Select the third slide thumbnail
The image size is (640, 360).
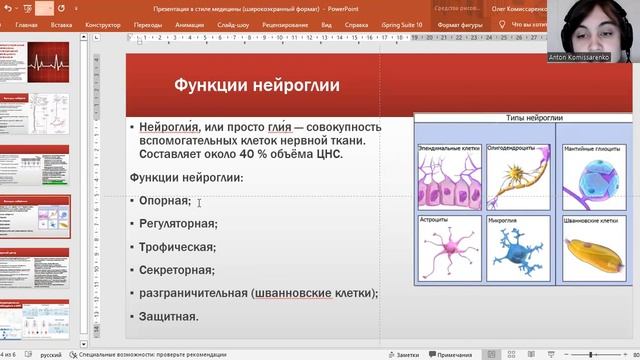pos(35,165)
